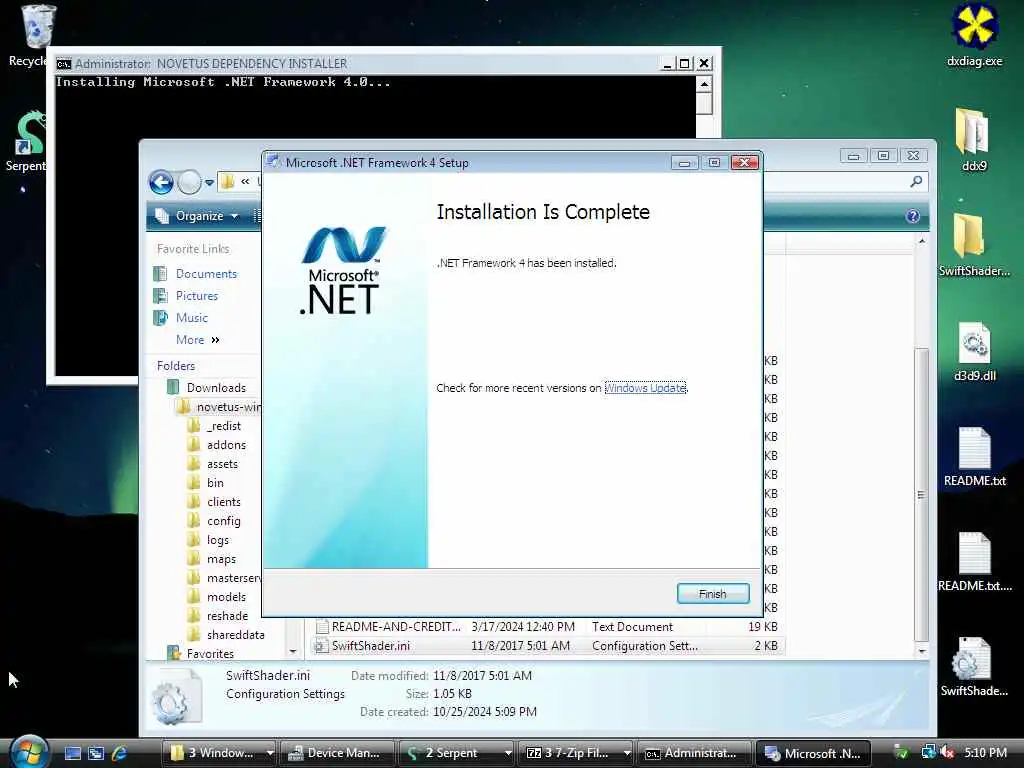Select the masterserver folder in tree
Screen dimensions: 1024x768
pyautogui.click(x=223, y=578)
